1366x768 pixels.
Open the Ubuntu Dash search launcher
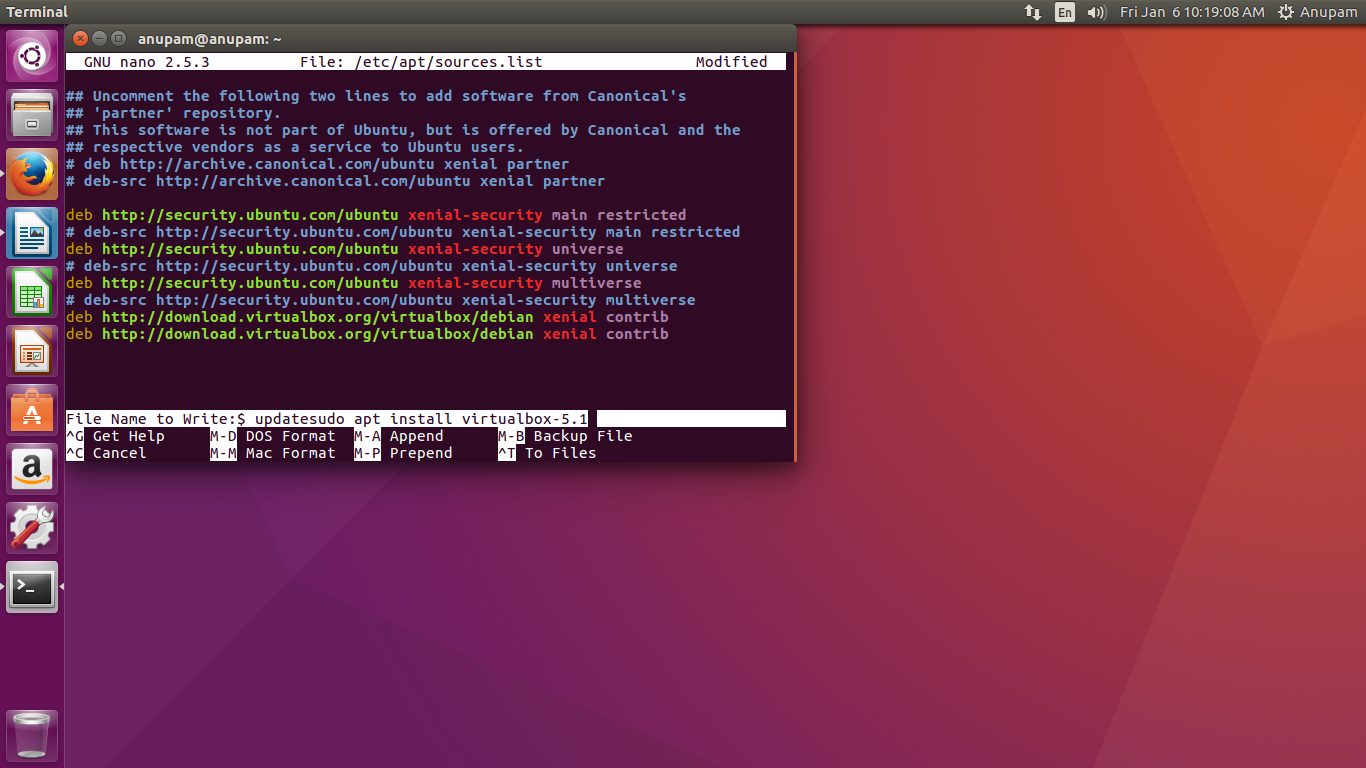(32, 57)
